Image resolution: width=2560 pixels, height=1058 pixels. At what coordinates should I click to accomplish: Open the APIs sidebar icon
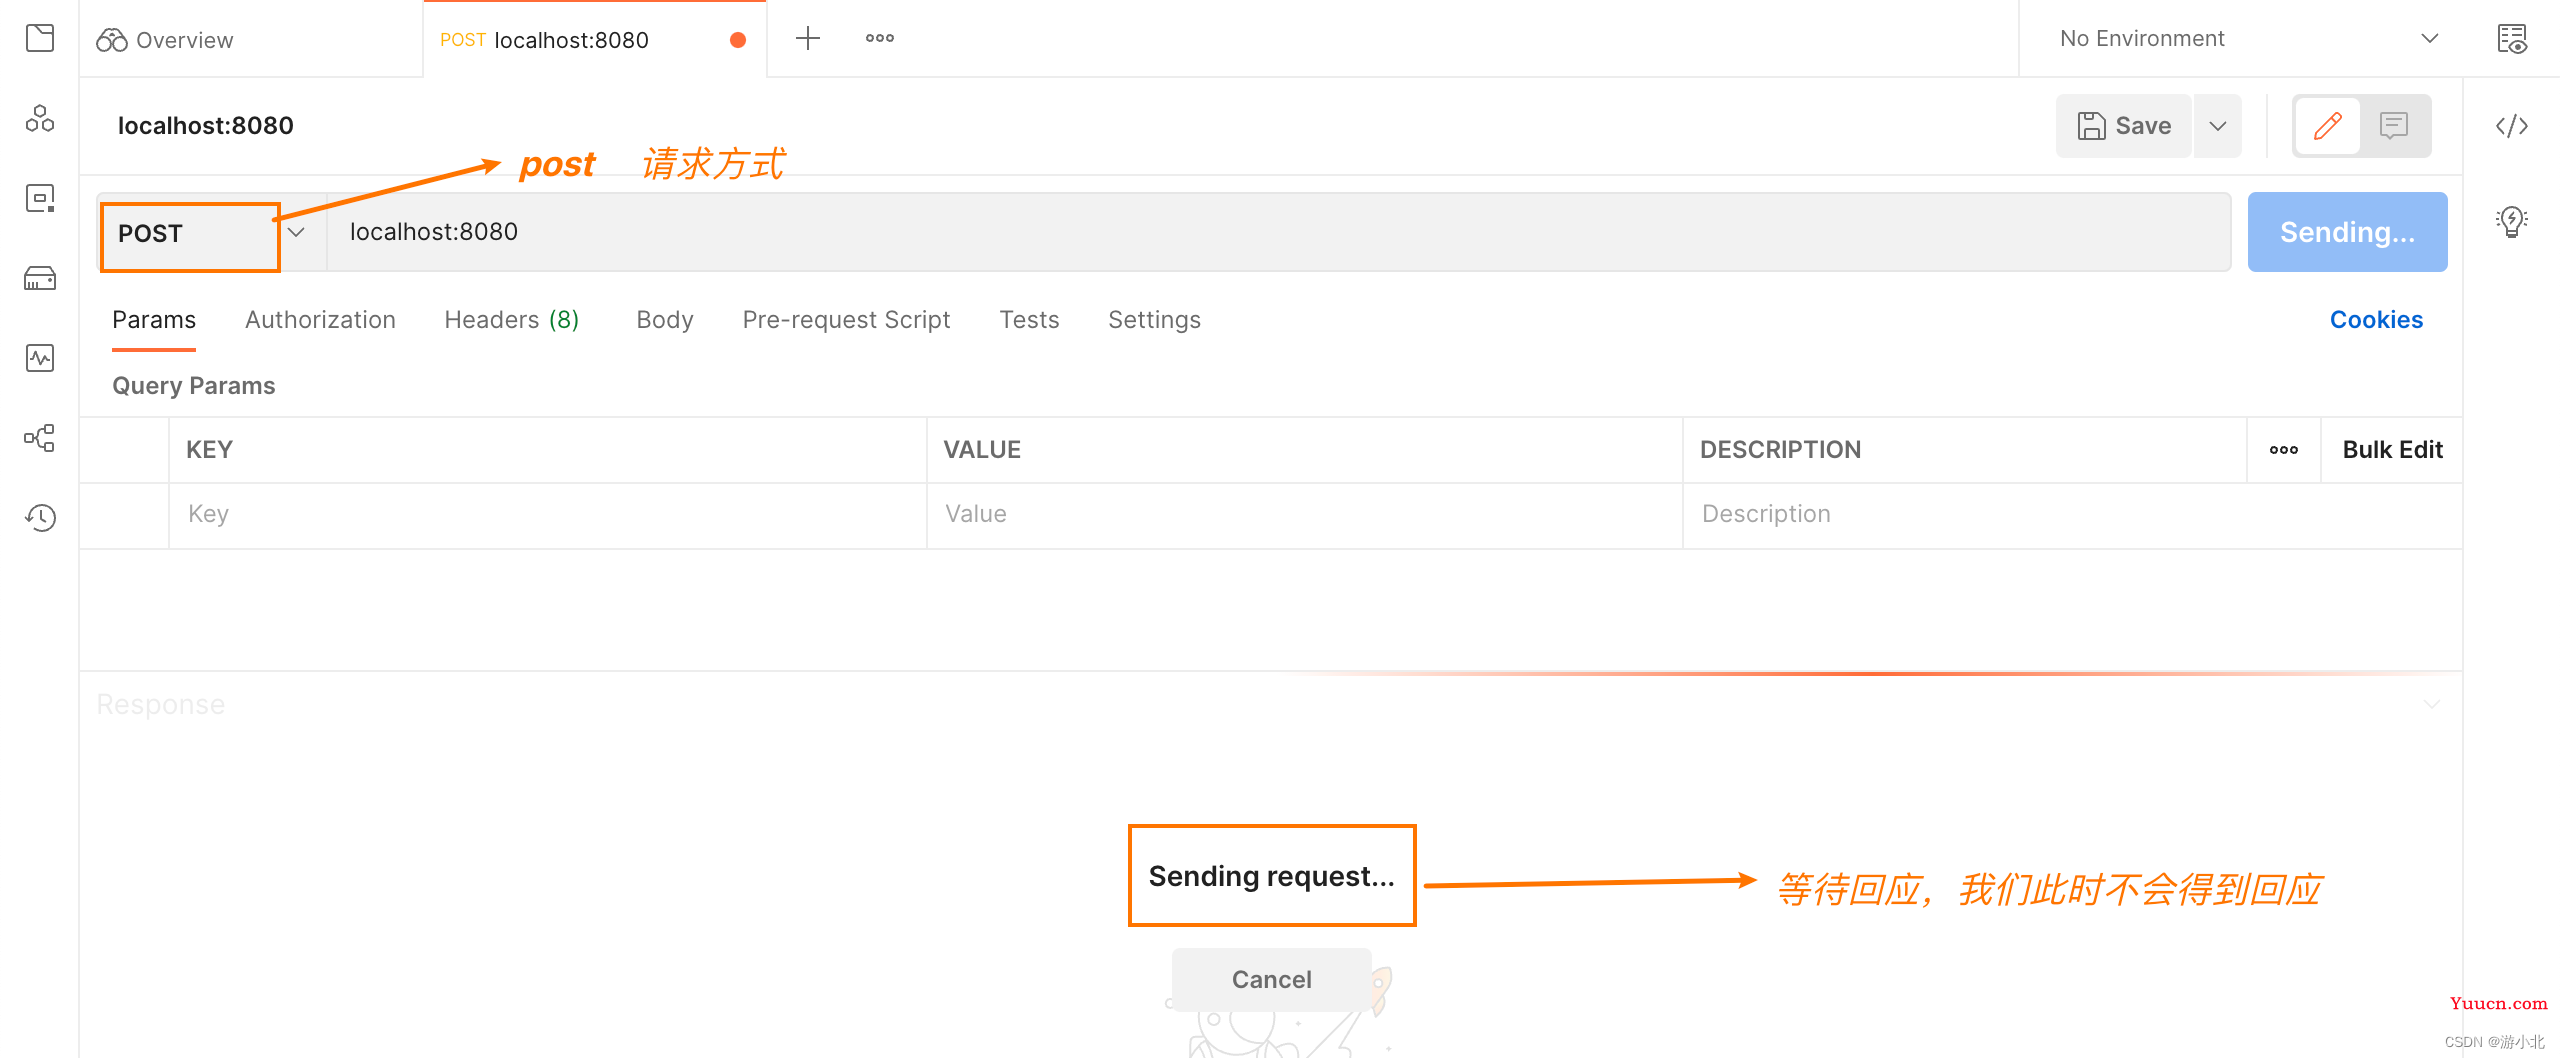40,119
